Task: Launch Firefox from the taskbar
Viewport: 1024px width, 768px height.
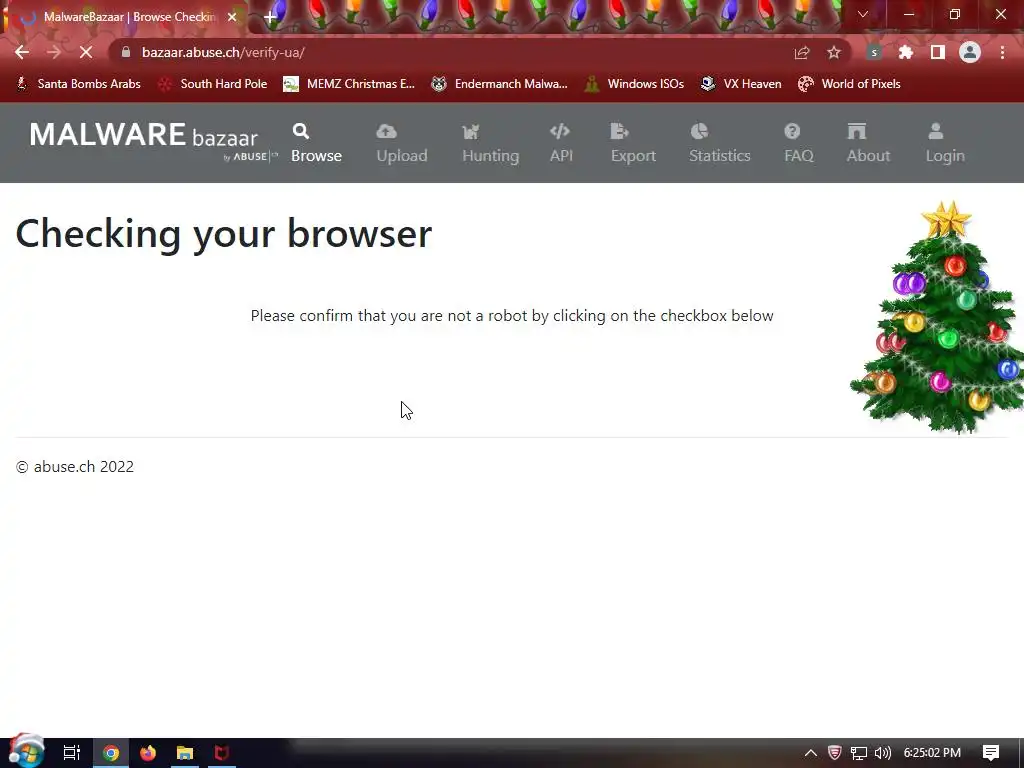Action: (148, 753)
